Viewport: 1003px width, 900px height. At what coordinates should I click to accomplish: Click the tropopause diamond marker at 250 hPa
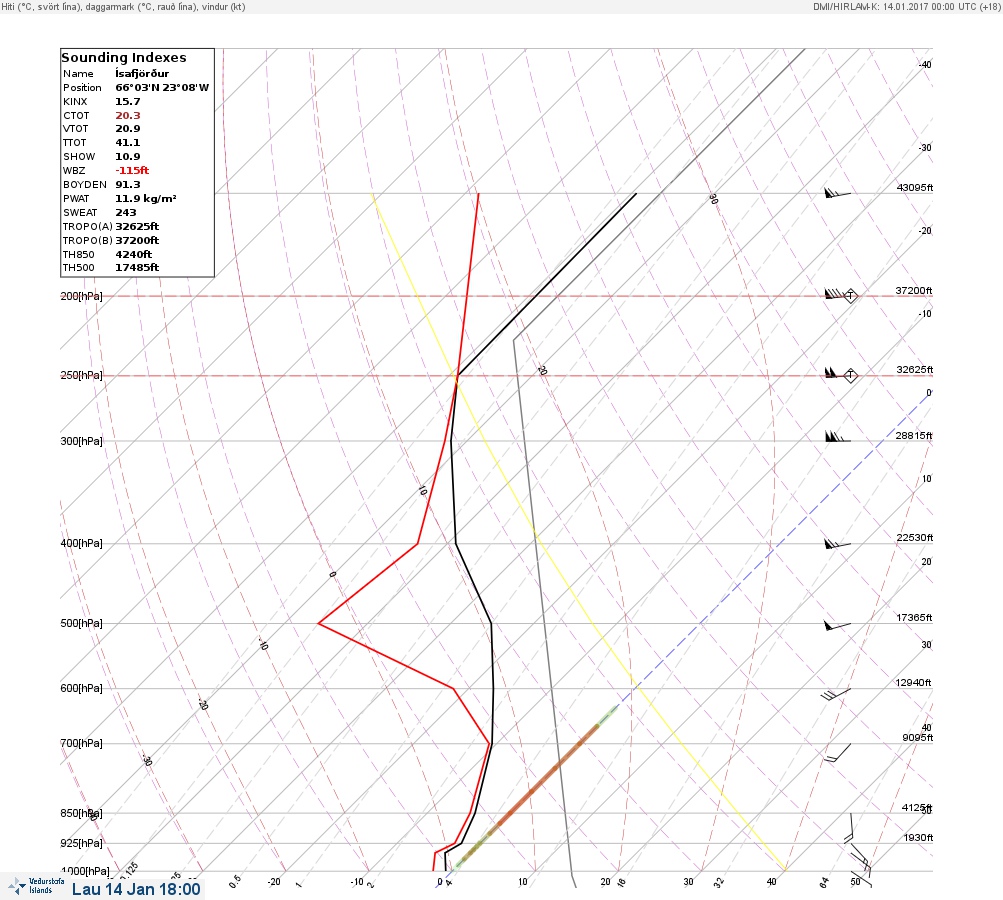pos(851,375)
